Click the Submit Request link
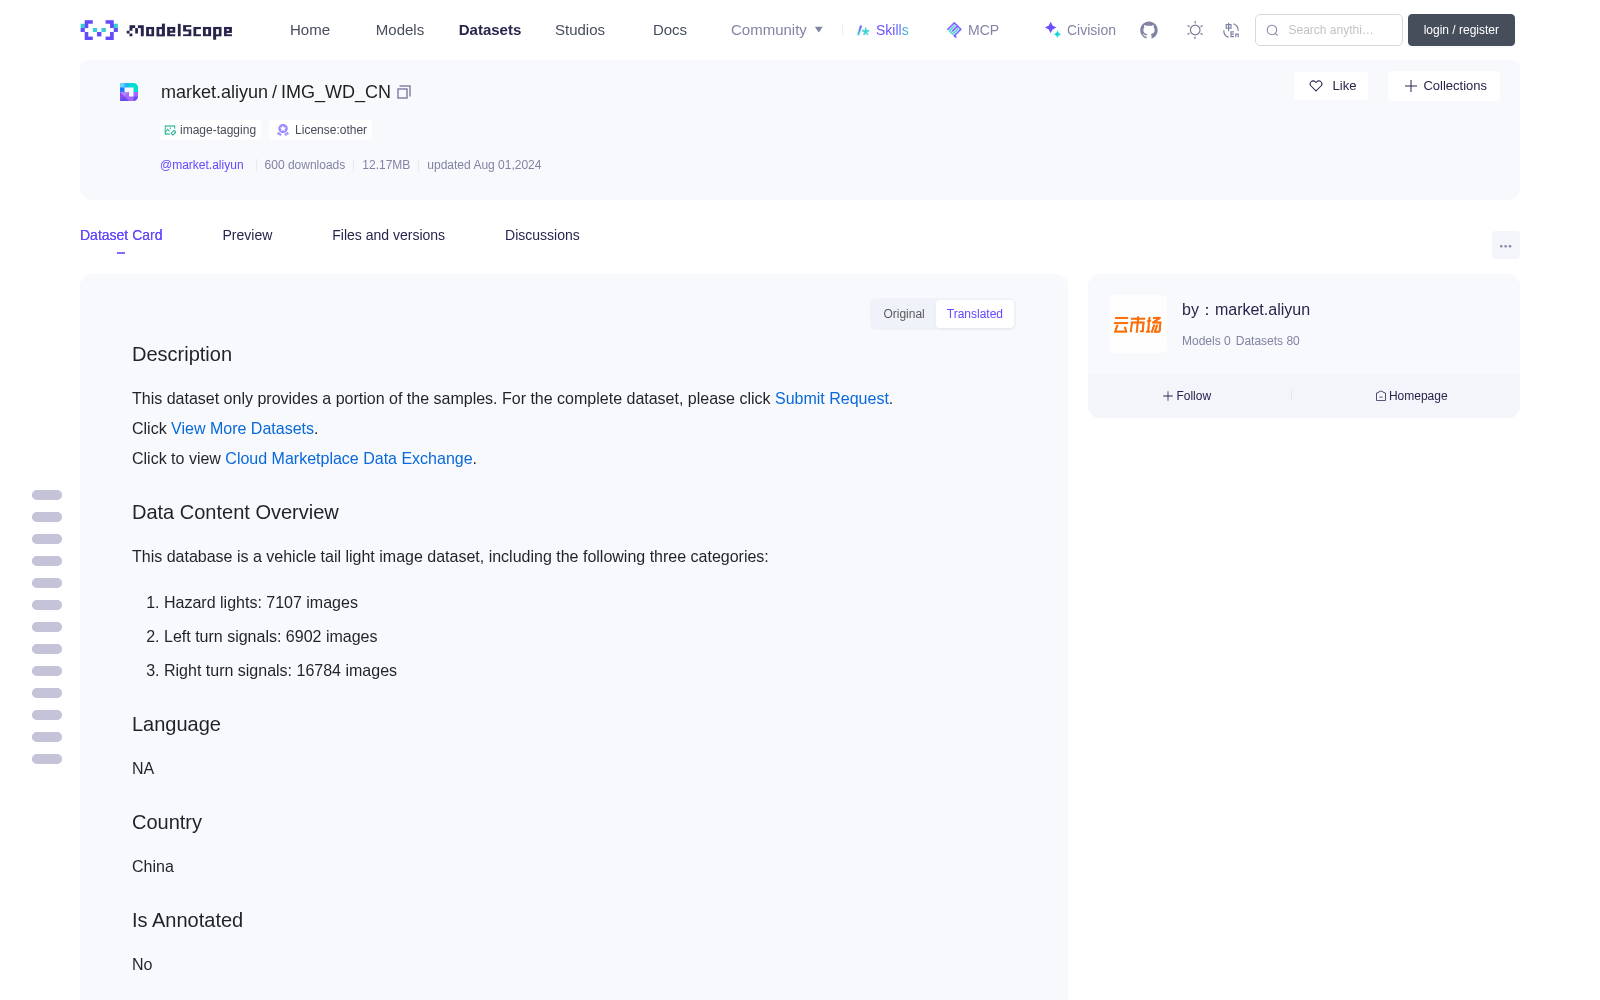Image resolution: width=1600 pixels, height=1000 pixels. pyautogui.click(x=832, y=398)
